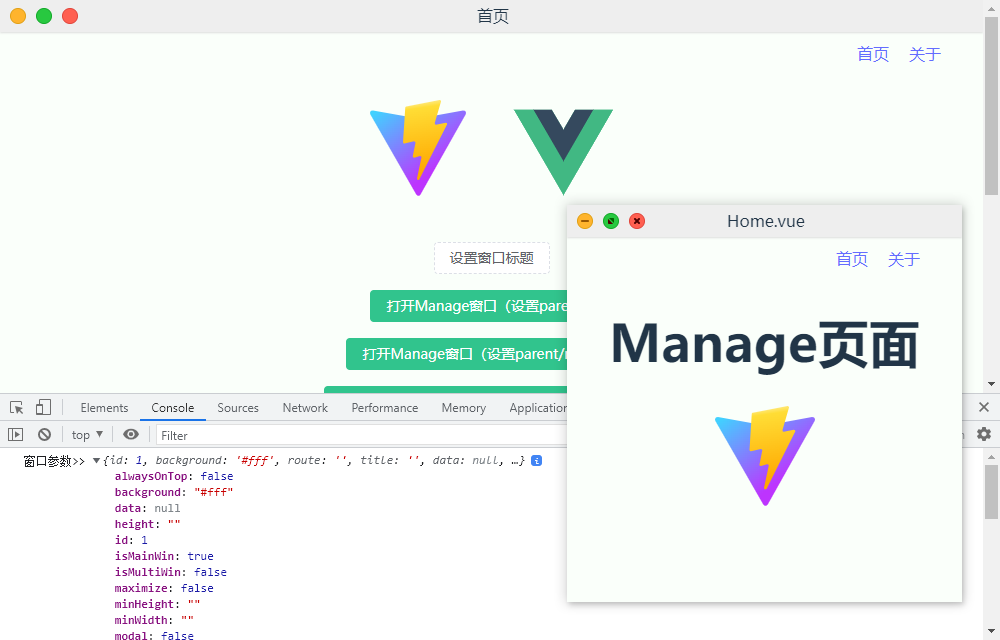1000x640 pixels.
Task: Select the alwaysOnTop: false property line
Action: point(174,476)
